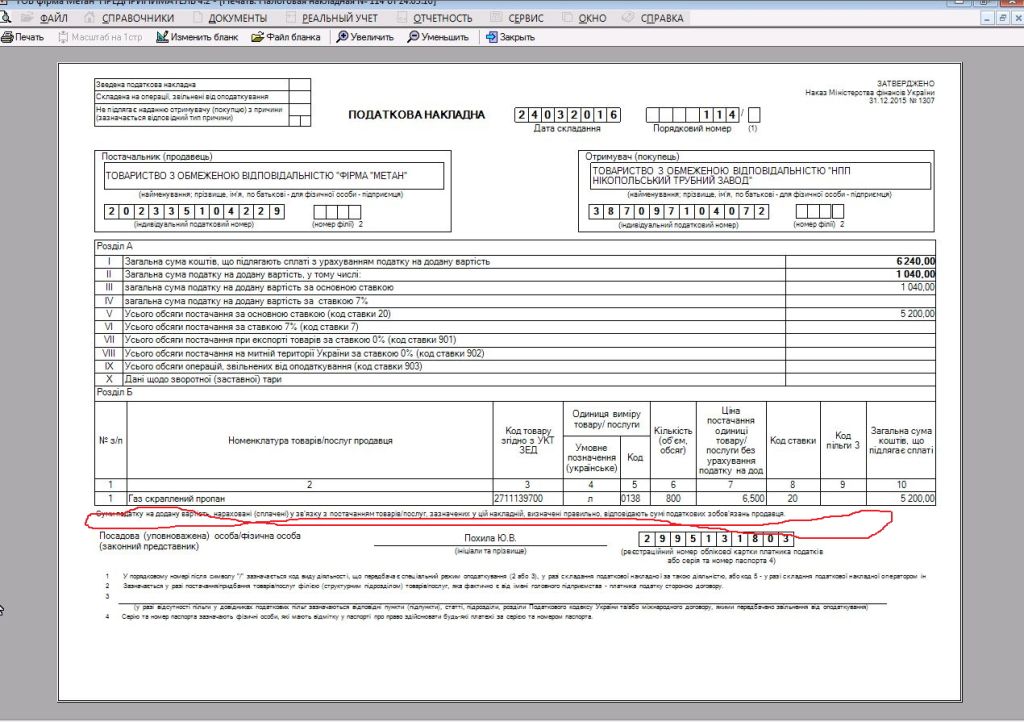Click the Отримувач (покупець) label

pos(632,157)
